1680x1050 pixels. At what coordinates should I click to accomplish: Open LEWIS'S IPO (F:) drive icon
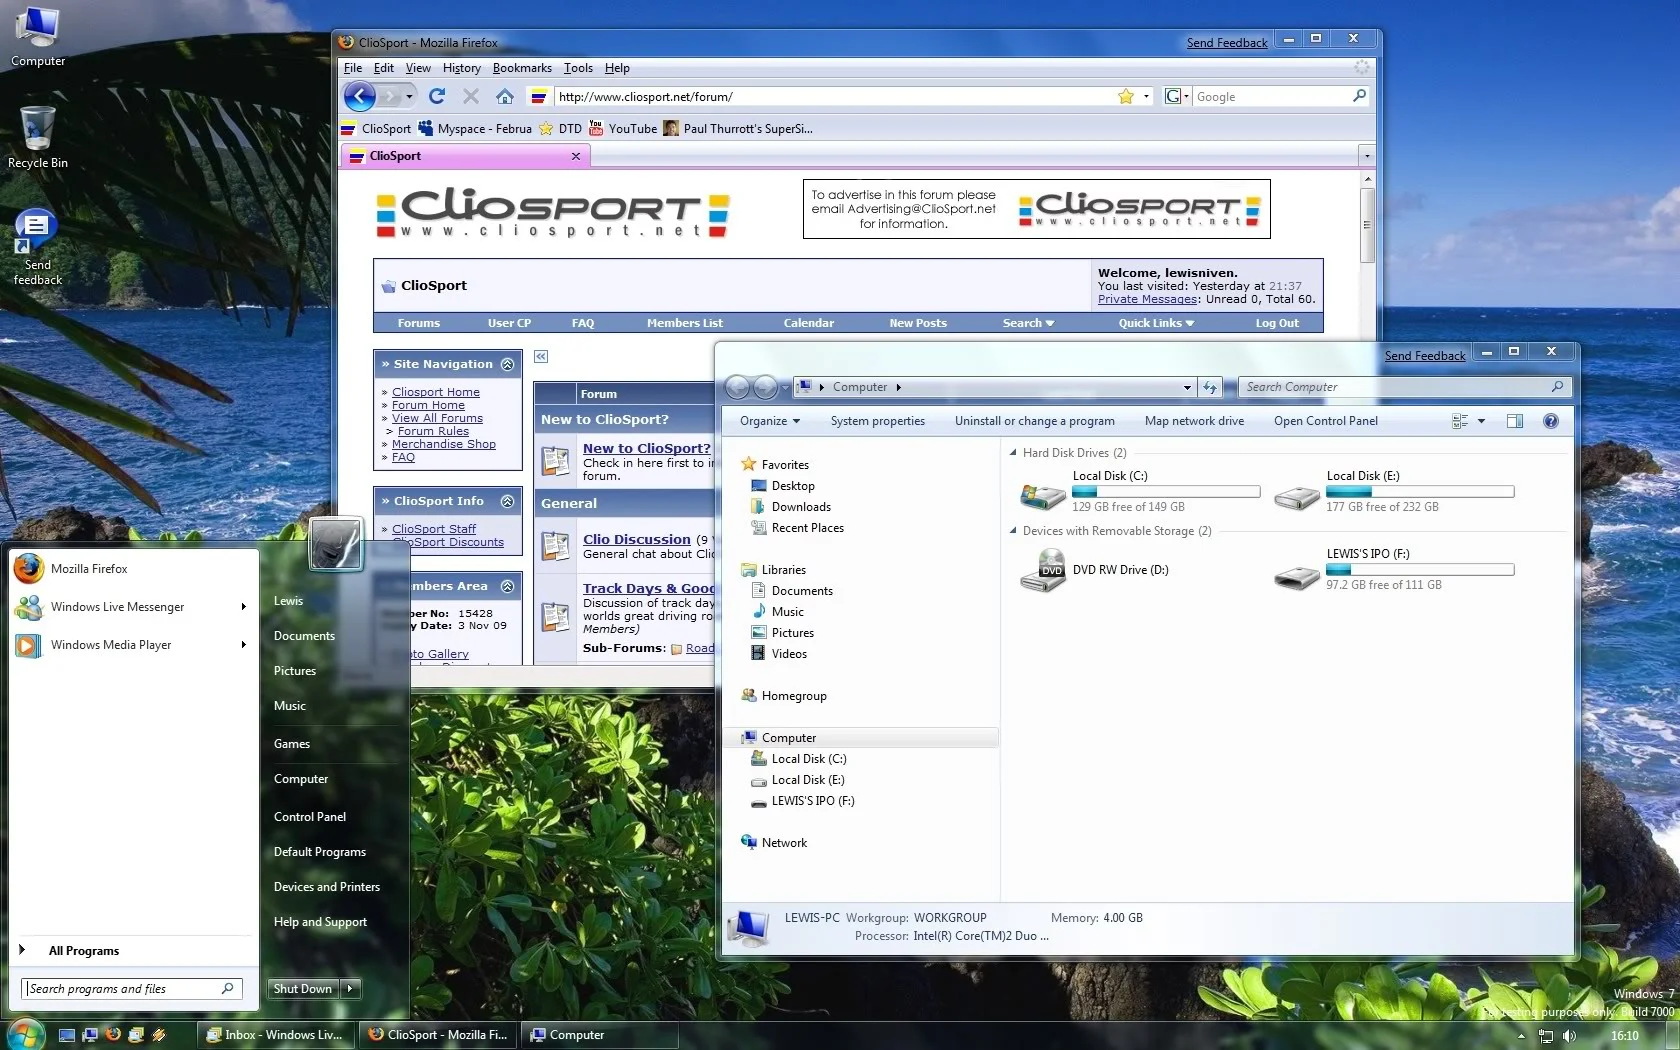tap(1297, 576)
